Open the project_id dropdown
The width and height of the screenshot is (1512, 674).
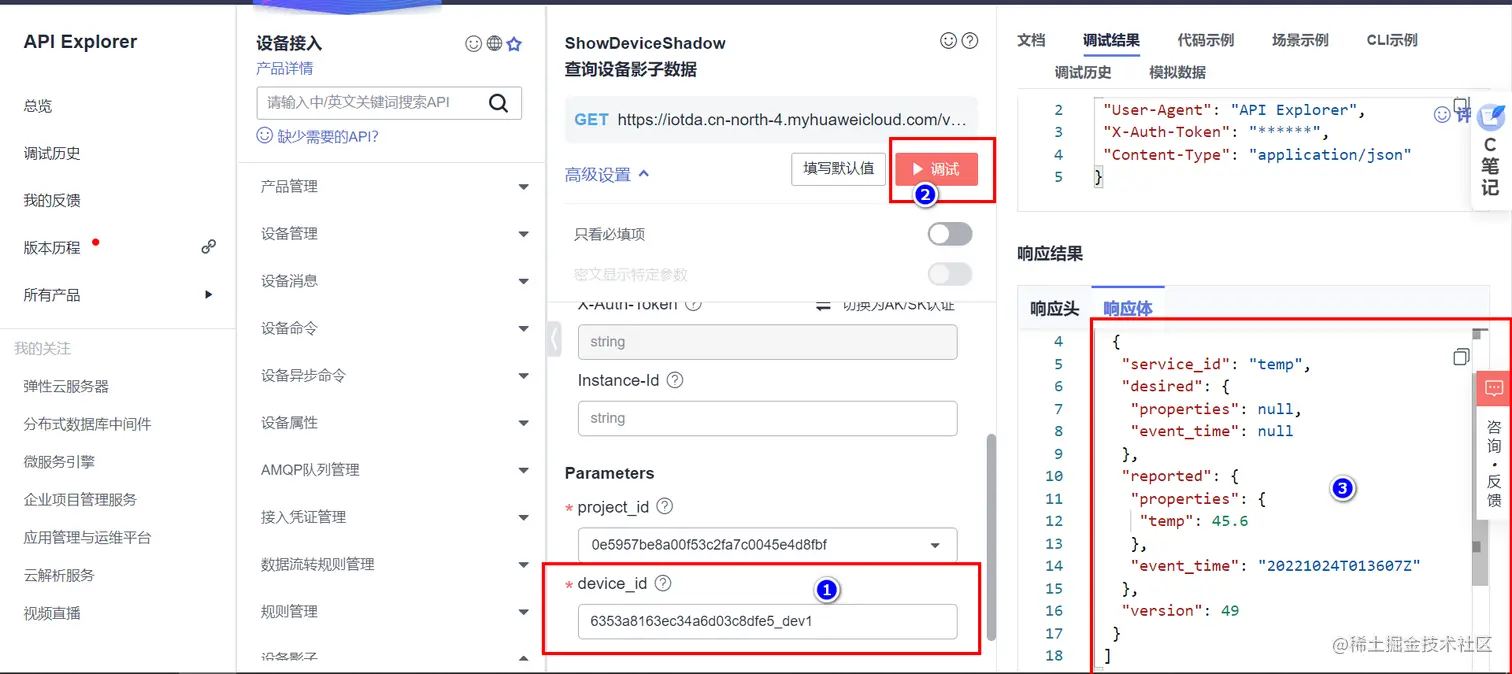(767, 545)
